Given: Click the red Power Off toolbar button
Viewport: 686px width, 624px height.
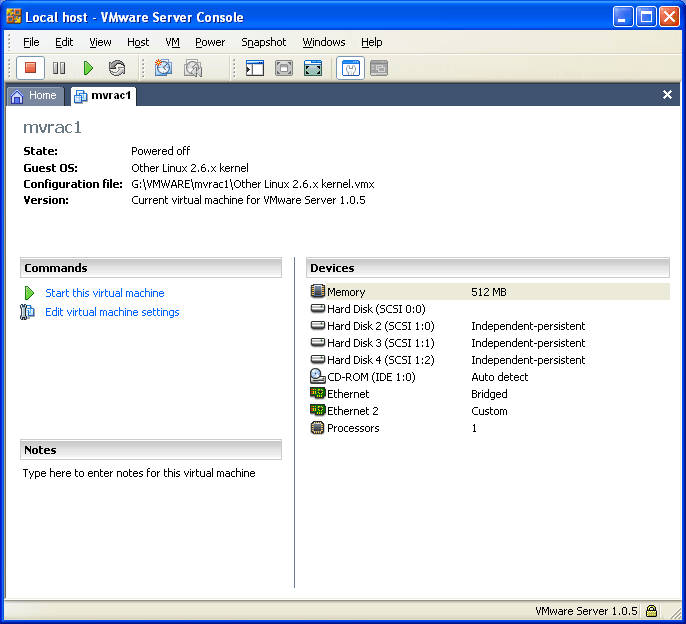Looking at the screenshot, I should coord(30,68).
